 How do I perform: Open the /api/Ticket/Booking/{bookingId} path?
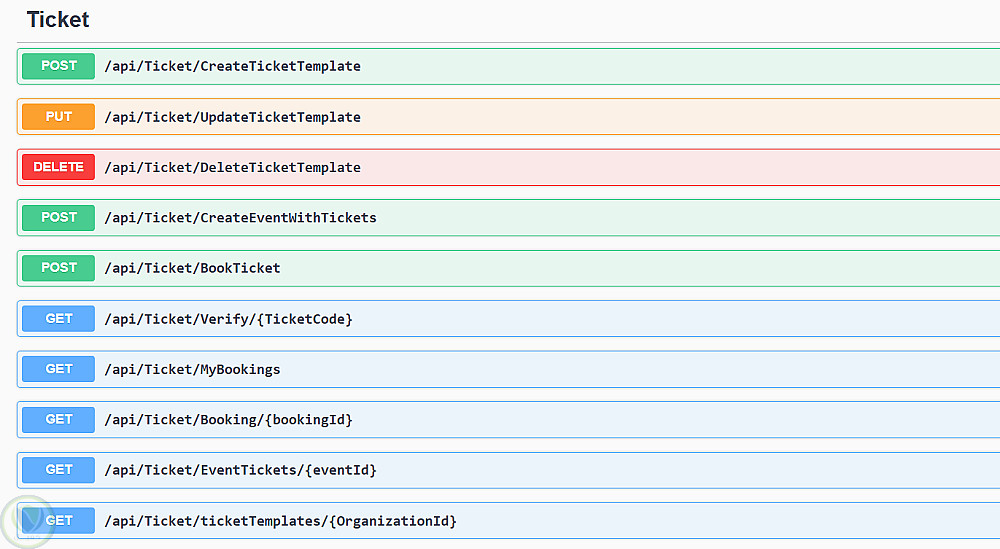(228, 420)
